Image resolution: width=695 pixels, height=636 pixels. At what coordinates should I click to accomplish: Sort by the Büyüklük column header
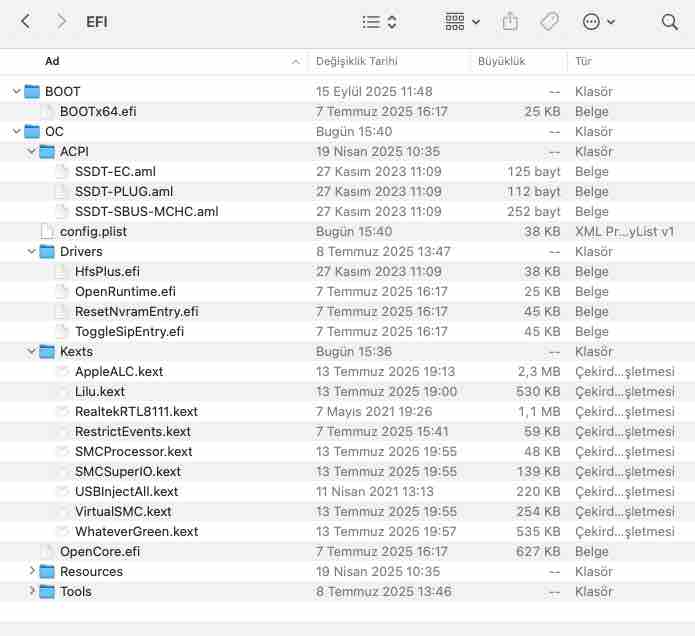[x=501, y=61]
